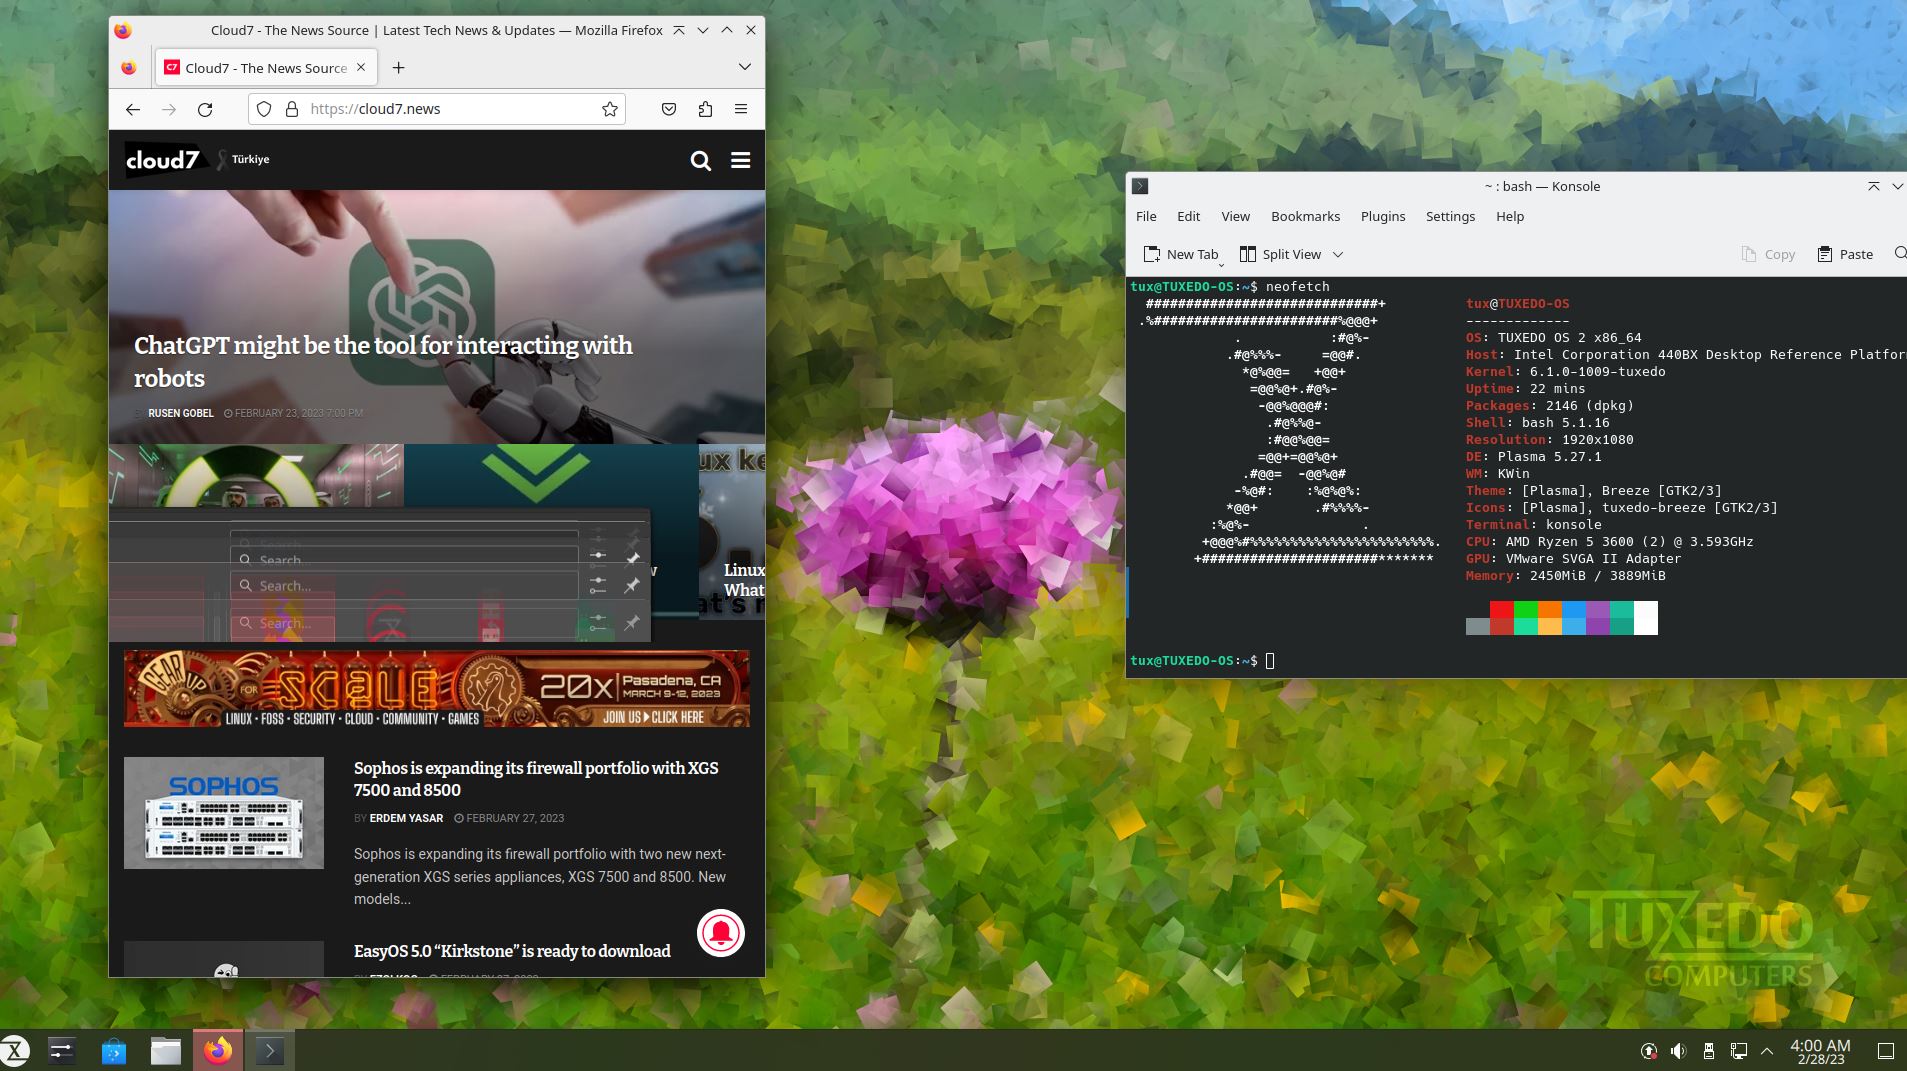Screen dimensions: 1907x1071
Task: Reload the cloud7.news page
Action: 205,109
